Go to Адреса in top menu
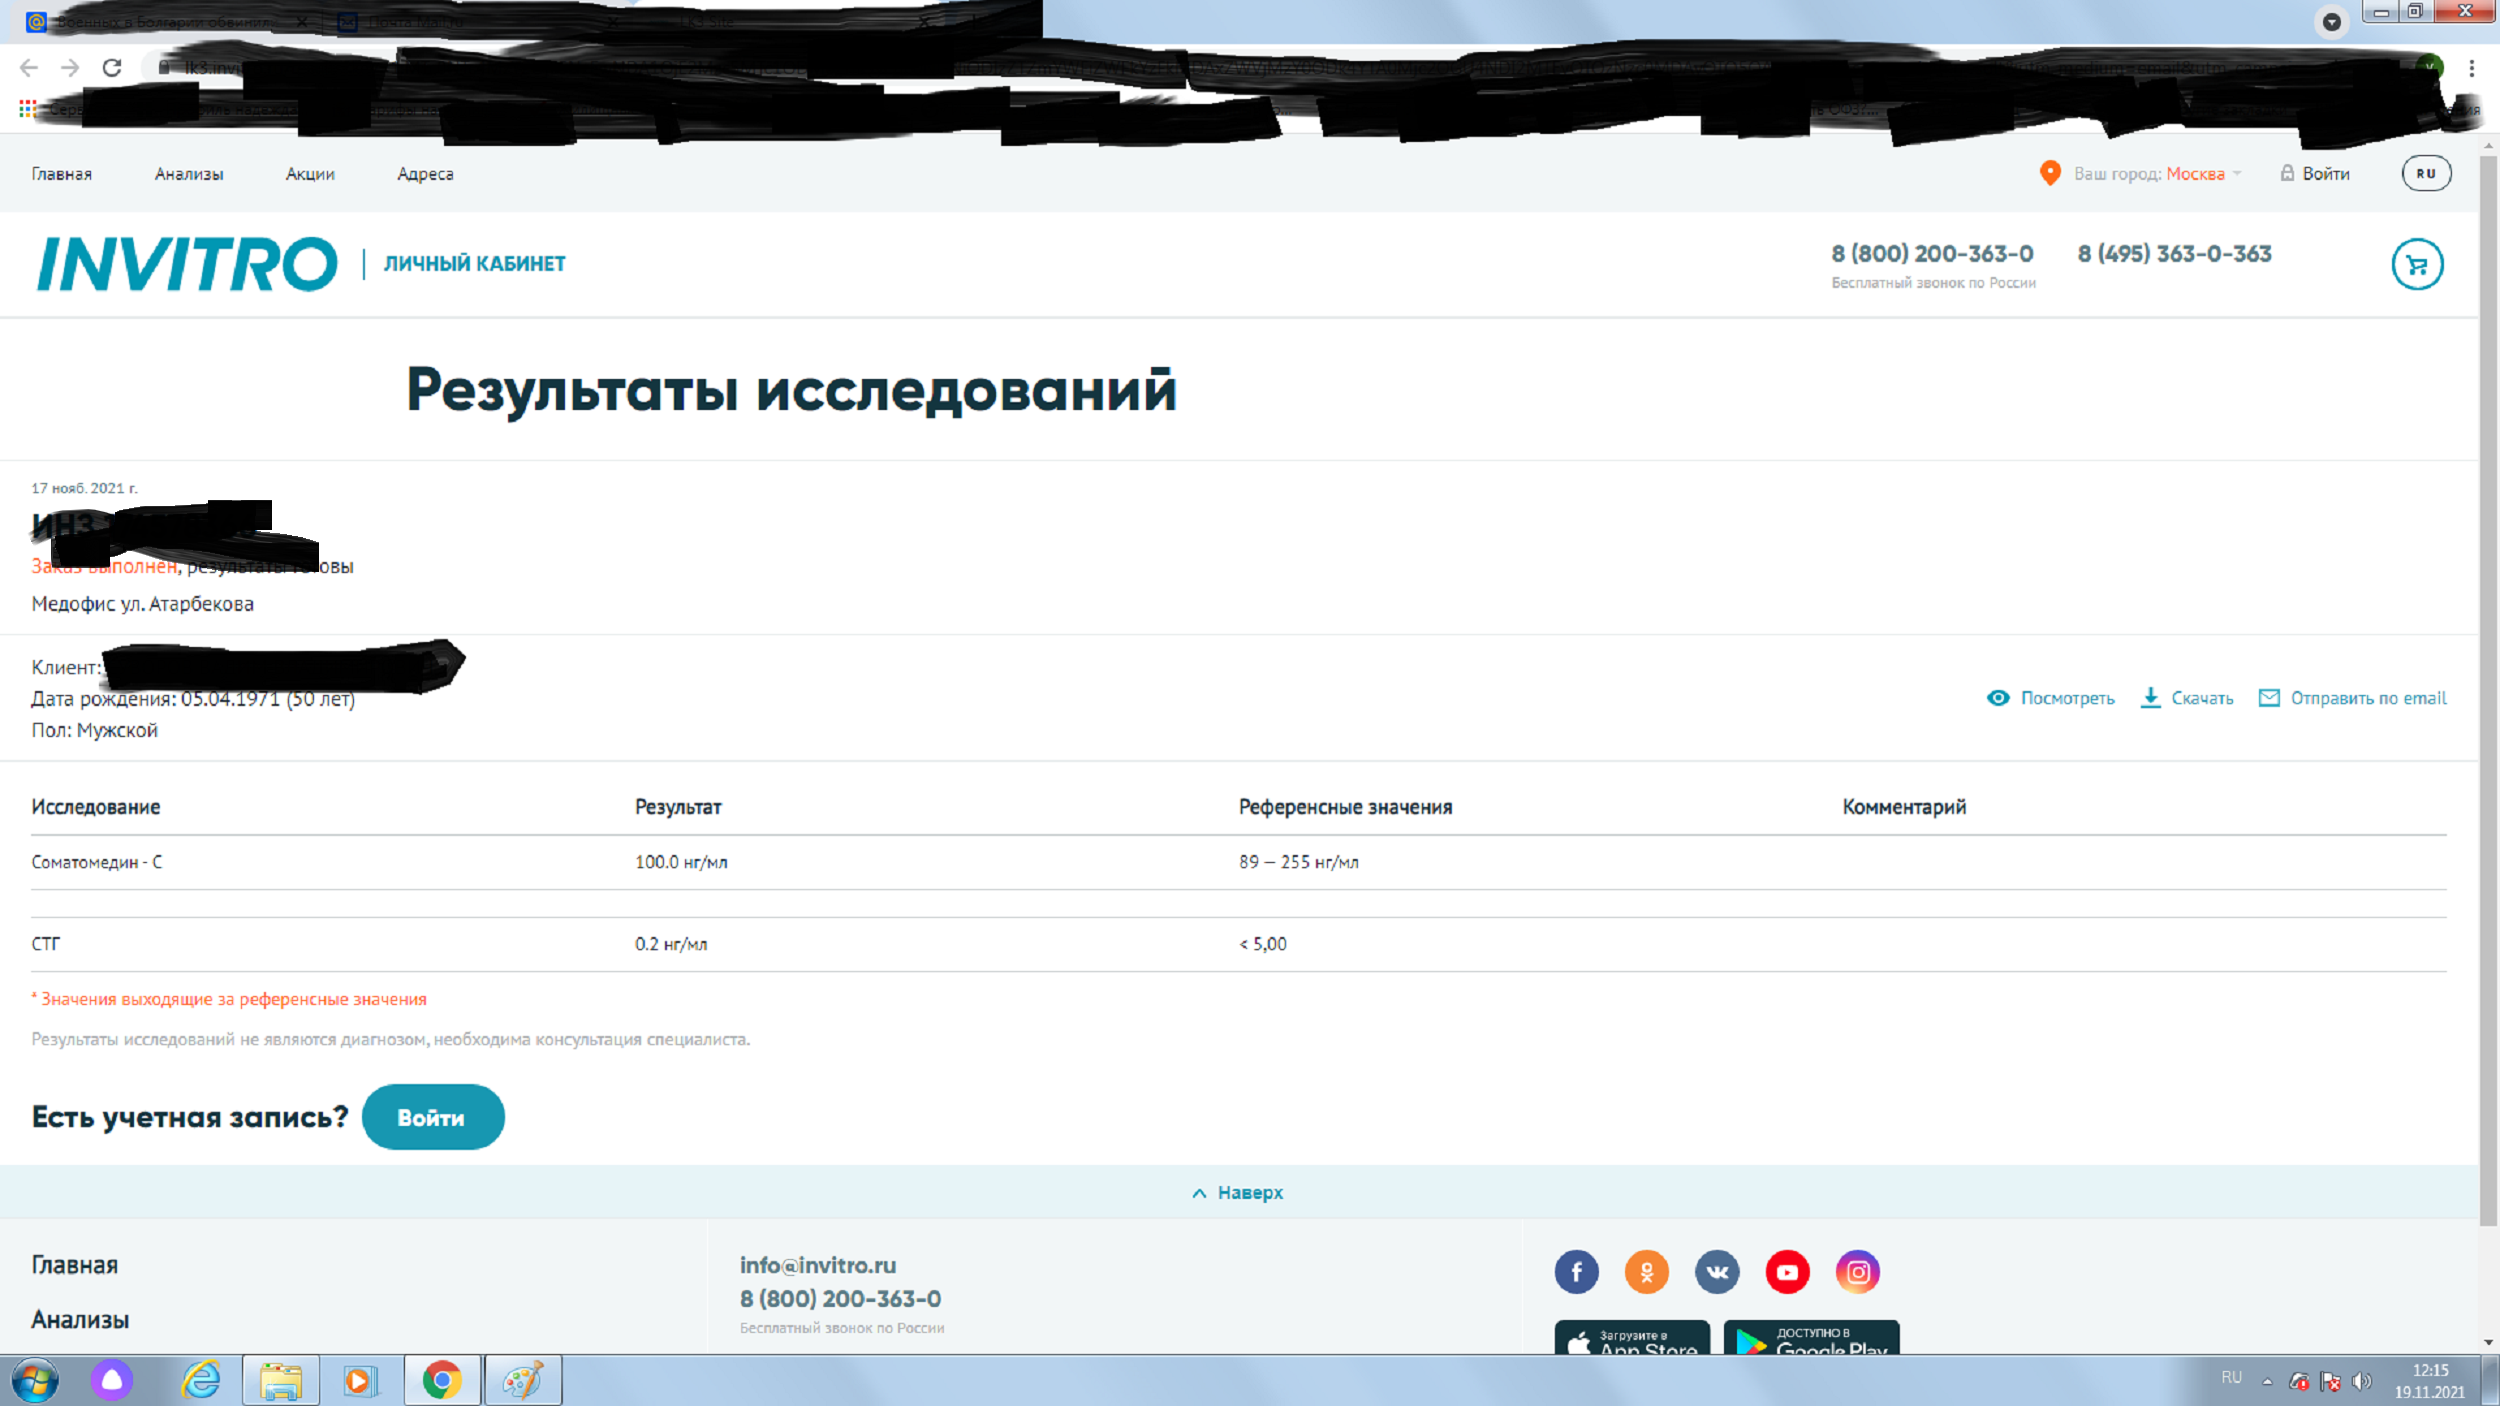This screenshot has height=1406, width=2500. 425,174
